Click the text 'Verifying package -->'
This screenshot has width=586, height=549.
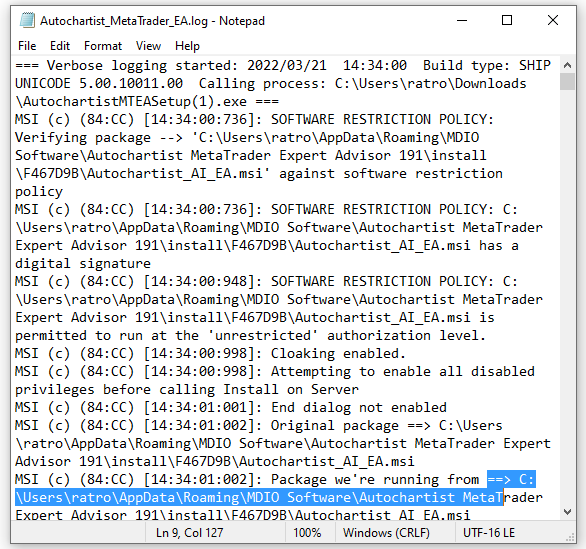tap(99, 138)
